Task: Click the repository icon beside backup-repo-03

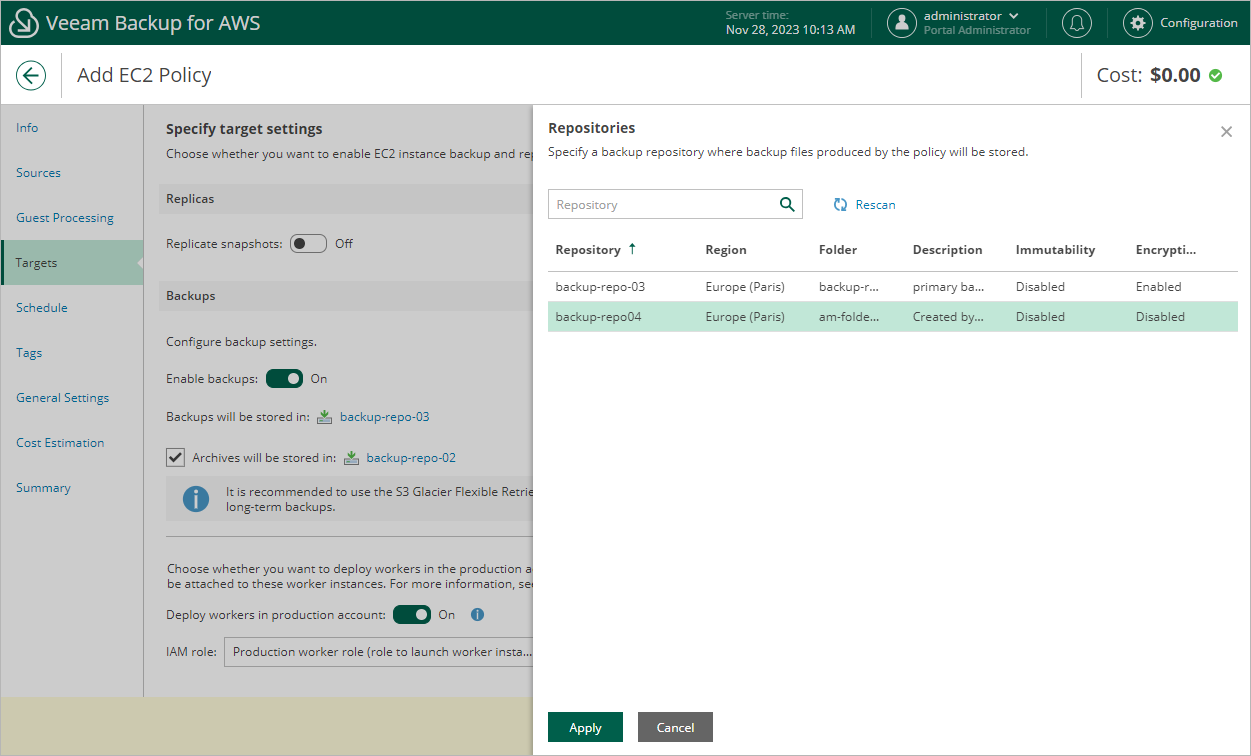Action: pos(325,417)
